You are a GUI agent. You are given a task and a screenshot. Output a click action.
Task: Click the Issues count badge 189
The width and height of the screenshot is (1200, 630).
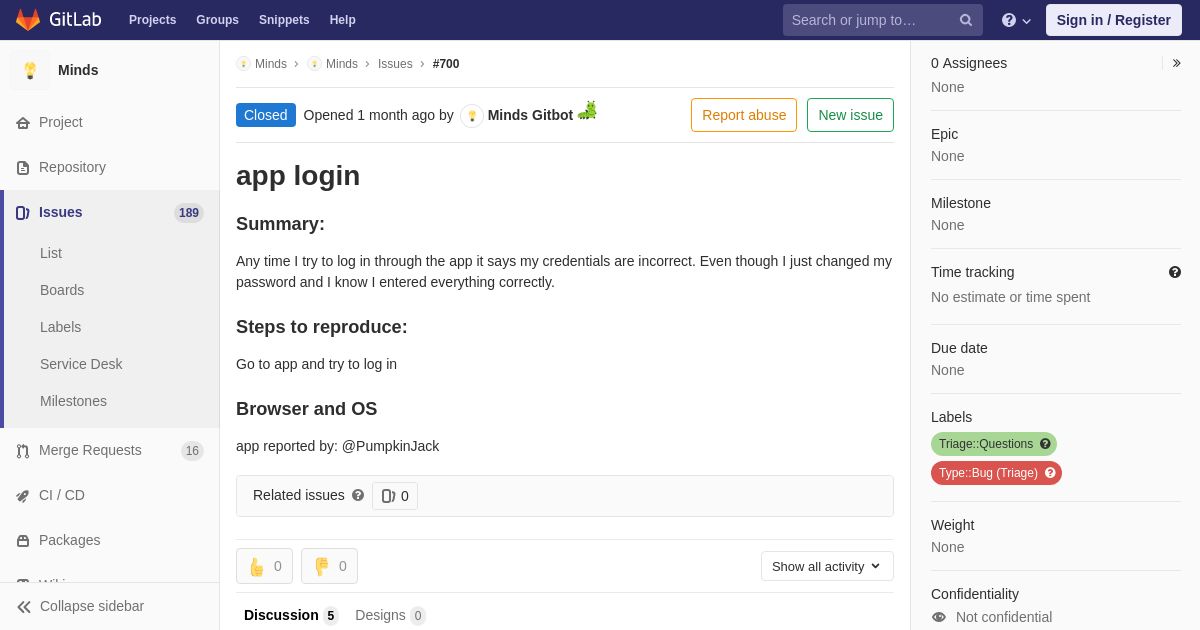point(189,213)
